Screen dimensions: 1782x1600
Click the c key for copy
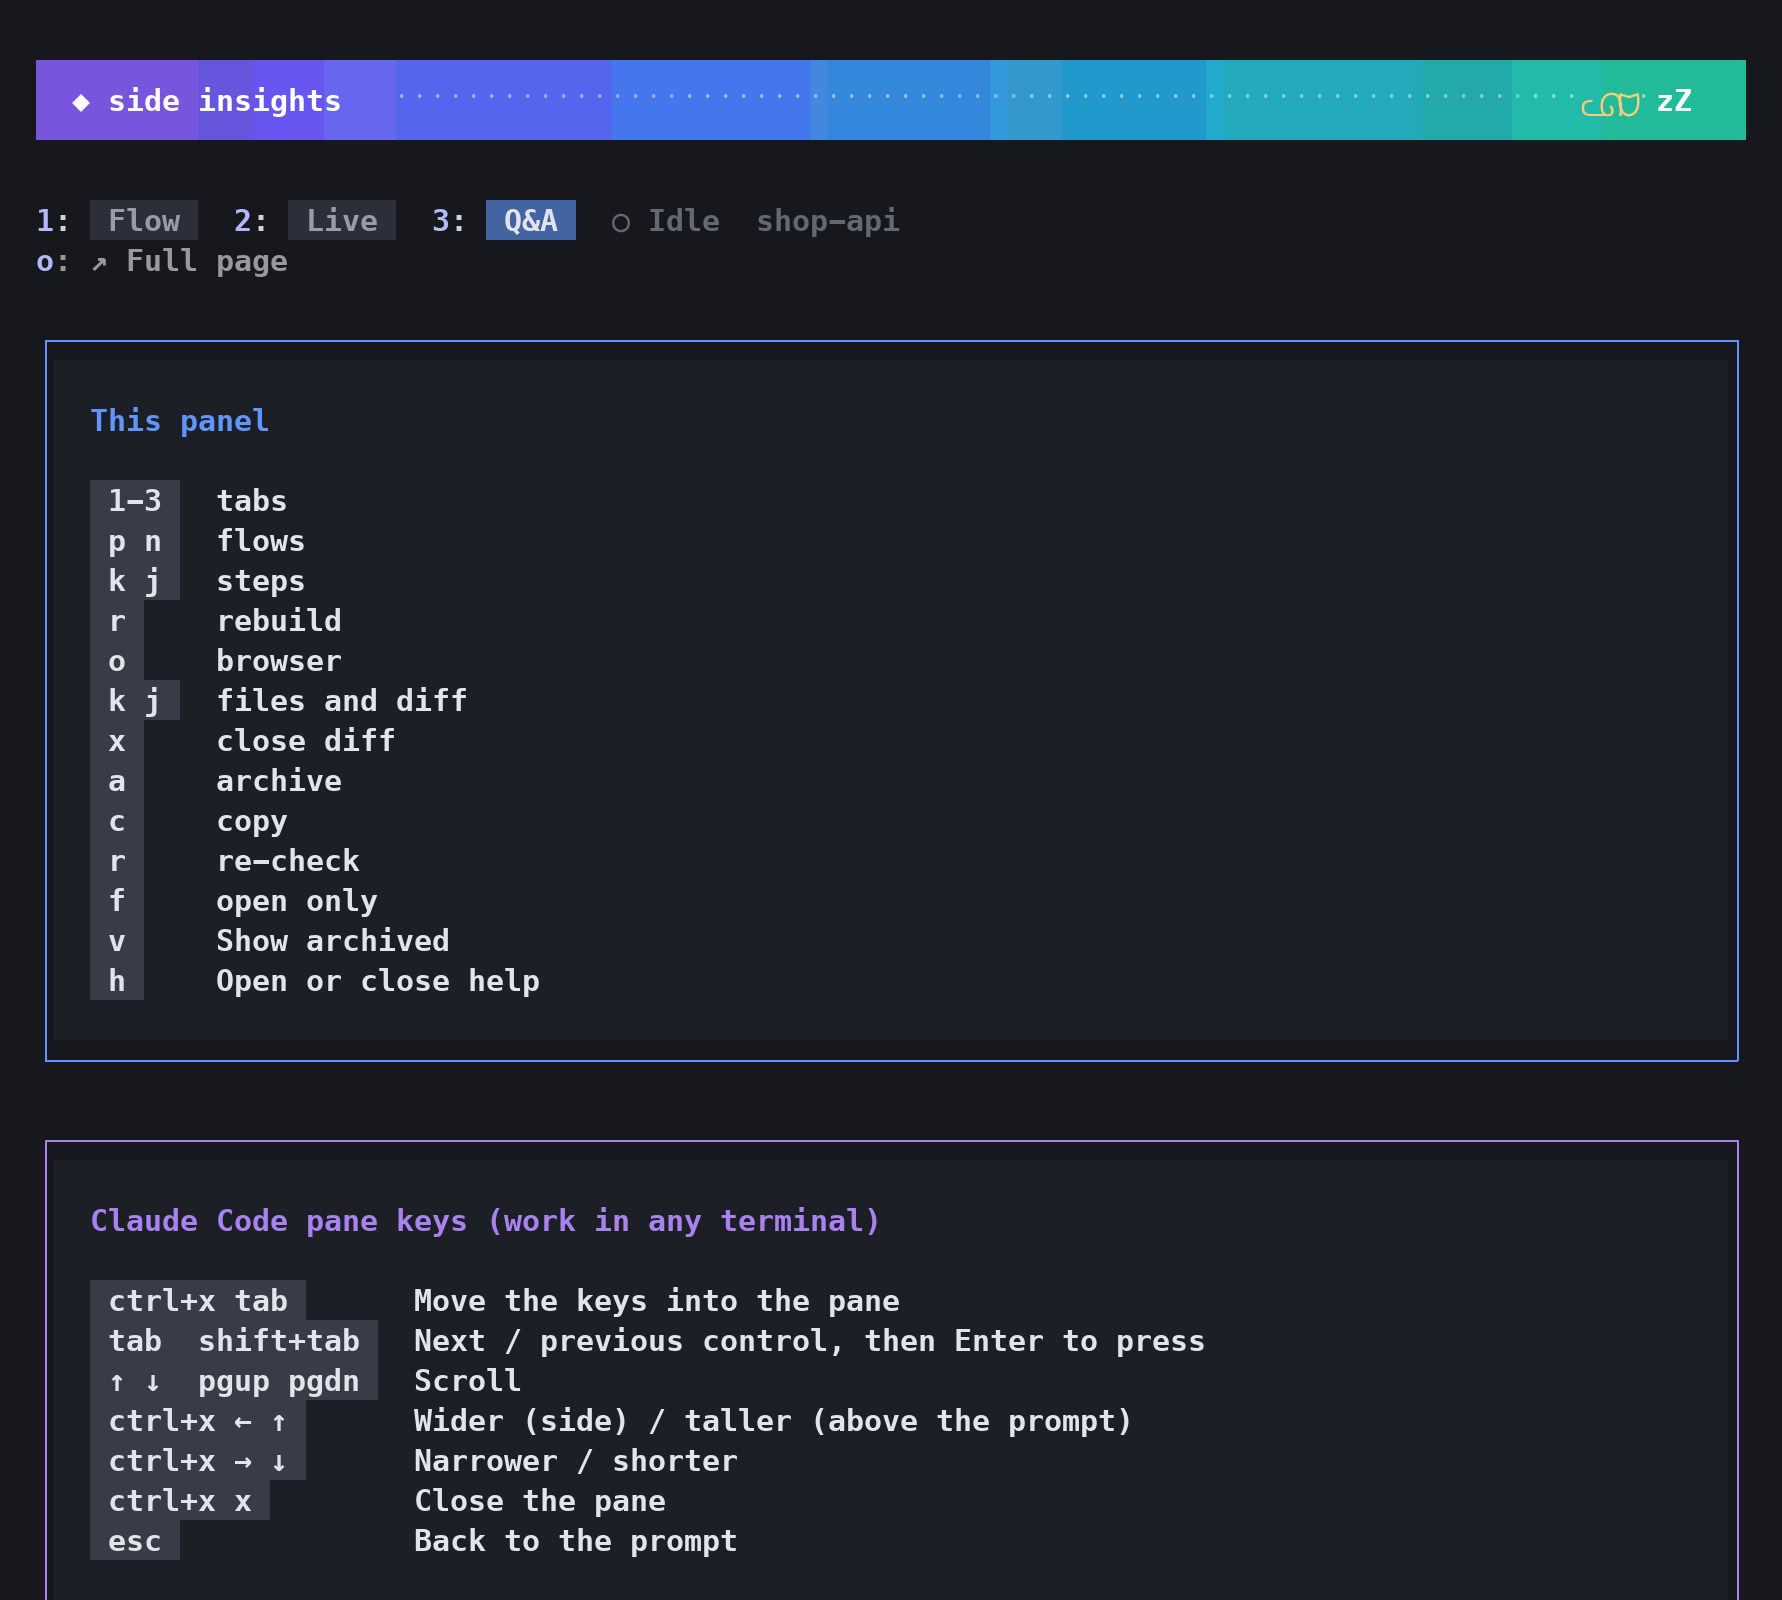pos(117,820)
